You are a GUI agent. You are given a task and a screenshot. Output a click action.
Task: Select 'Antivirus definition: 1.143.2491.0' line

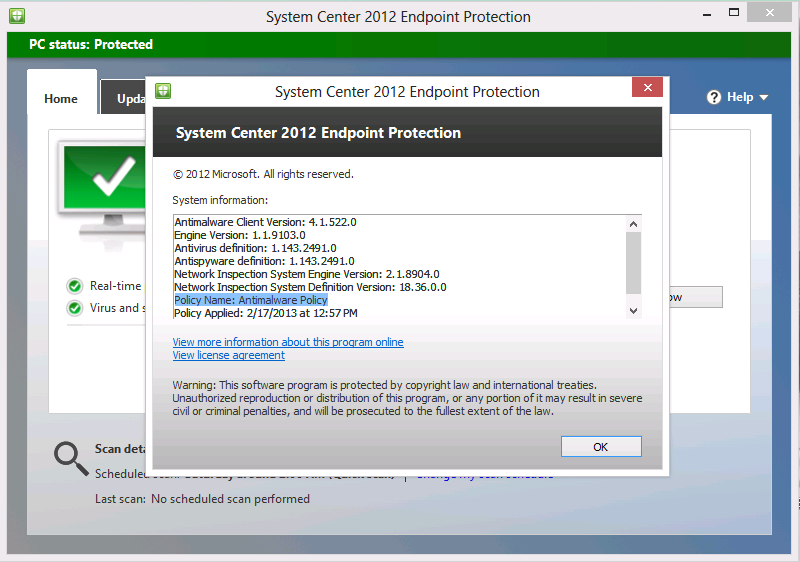pyautogui.click(x=255, y=248)
